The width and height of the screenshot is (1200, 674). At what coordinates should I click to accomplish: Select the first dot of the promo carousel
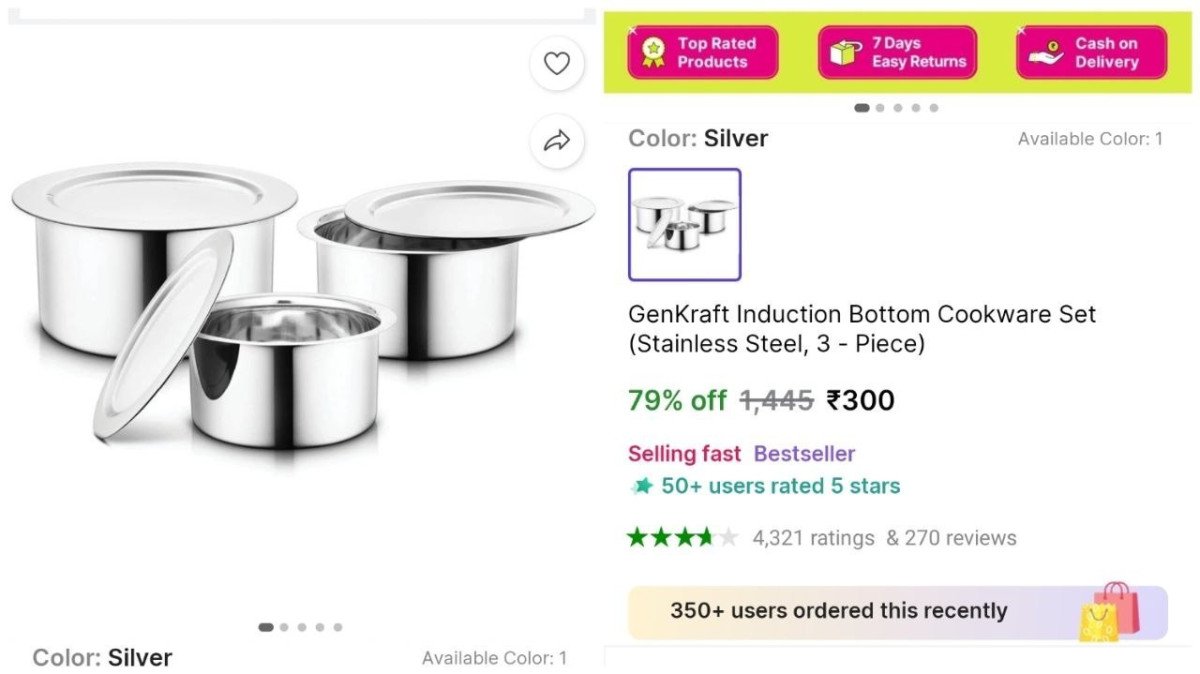(862, 107)
